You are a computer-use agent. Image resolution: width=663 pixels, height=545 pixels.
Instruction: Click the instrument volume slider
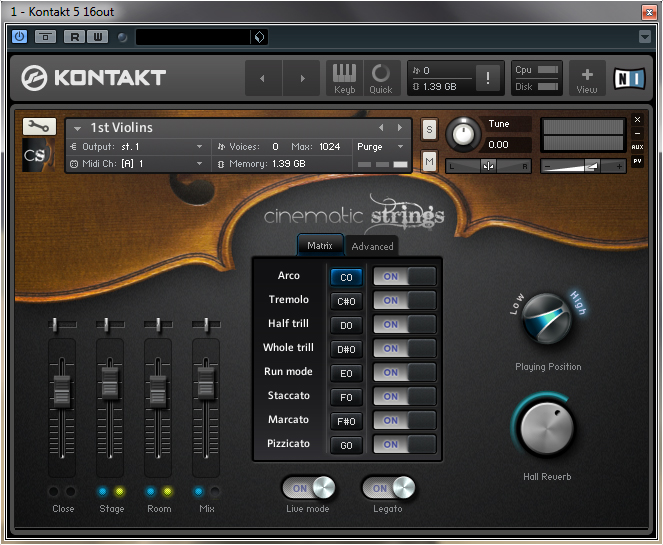[x=583, y=167]
